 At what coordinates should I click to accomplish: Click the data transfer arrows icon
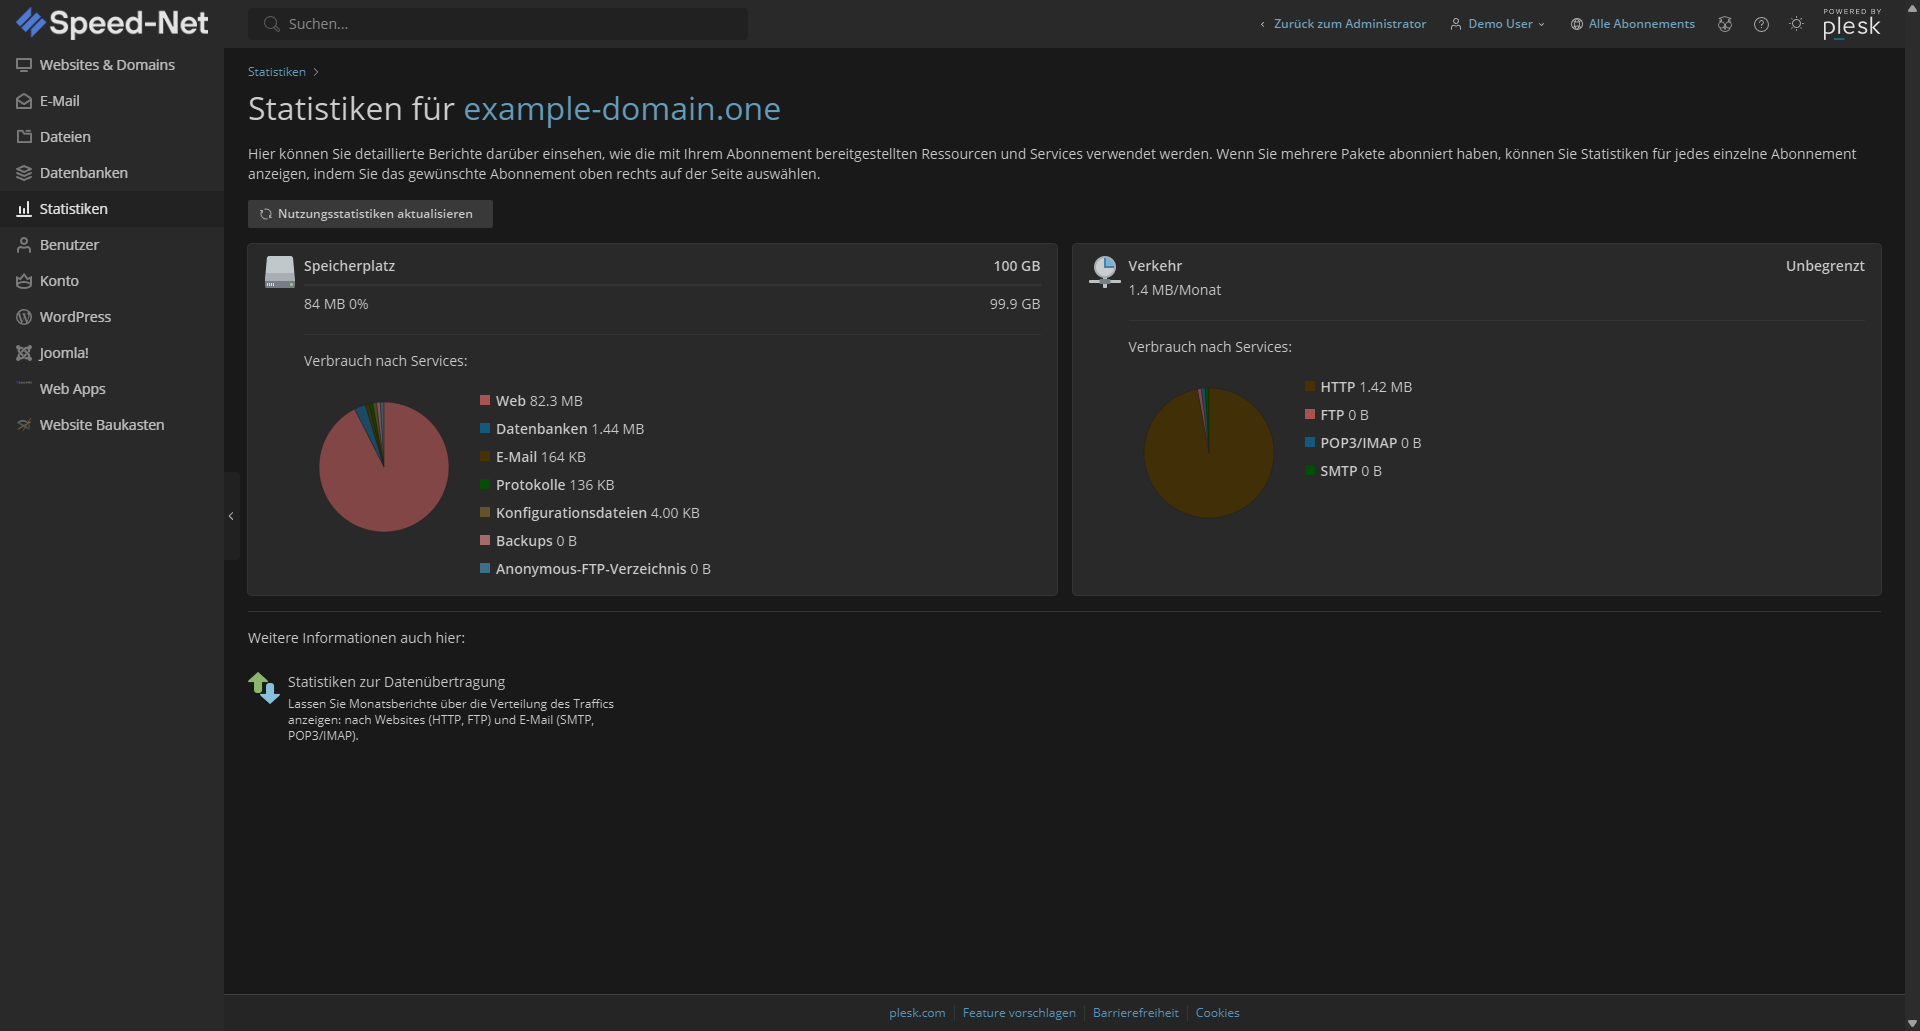[x=264, y=688]
